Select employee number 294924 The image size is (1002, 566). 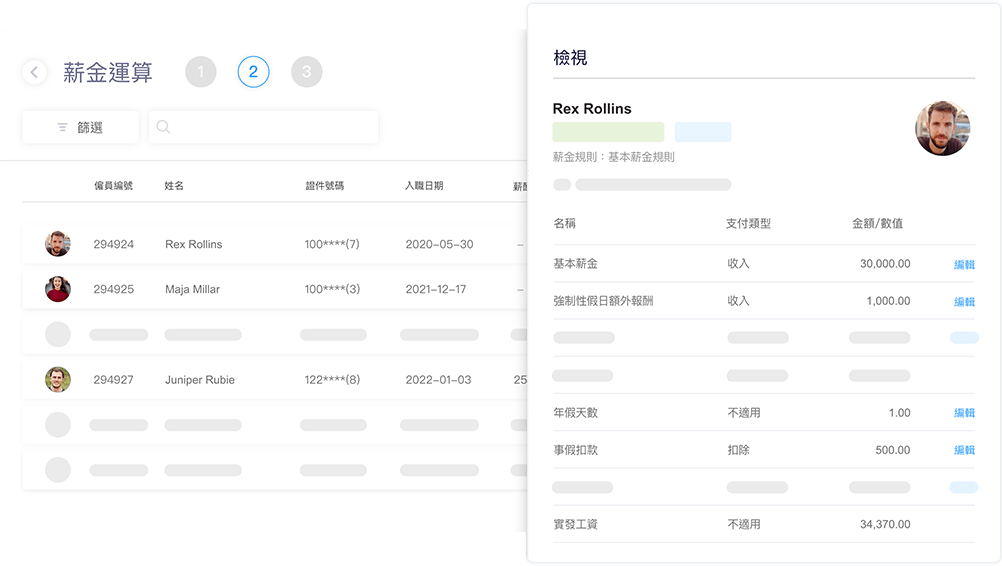pyautogui.click(x=114, y=244)
